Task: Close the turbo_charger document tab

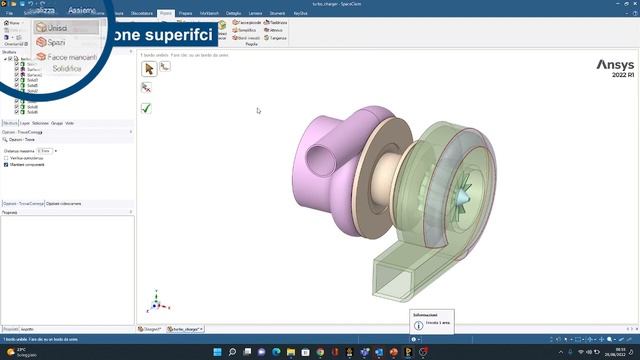Action: (201, 329)
